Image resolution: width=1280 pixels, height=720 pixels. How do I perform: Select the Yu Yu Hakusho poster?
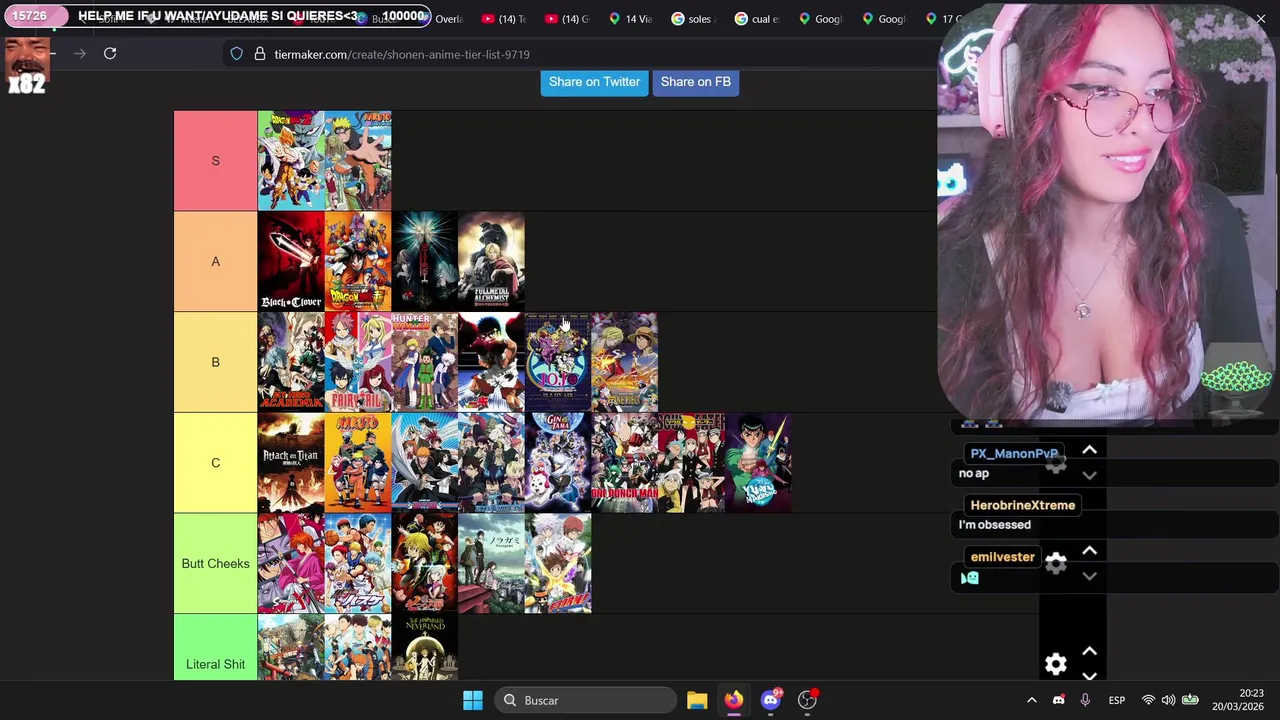[758, 463]
